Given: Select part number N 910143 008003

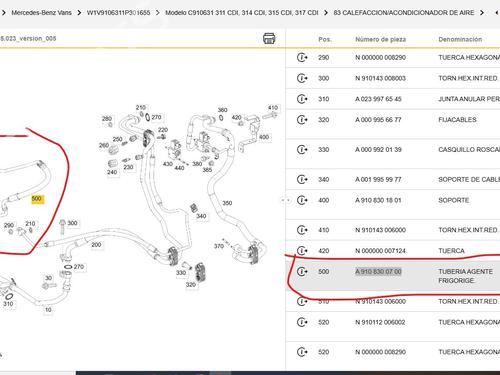Looking at the screenshot, I should pyautogui.click(x=380, y=78).
